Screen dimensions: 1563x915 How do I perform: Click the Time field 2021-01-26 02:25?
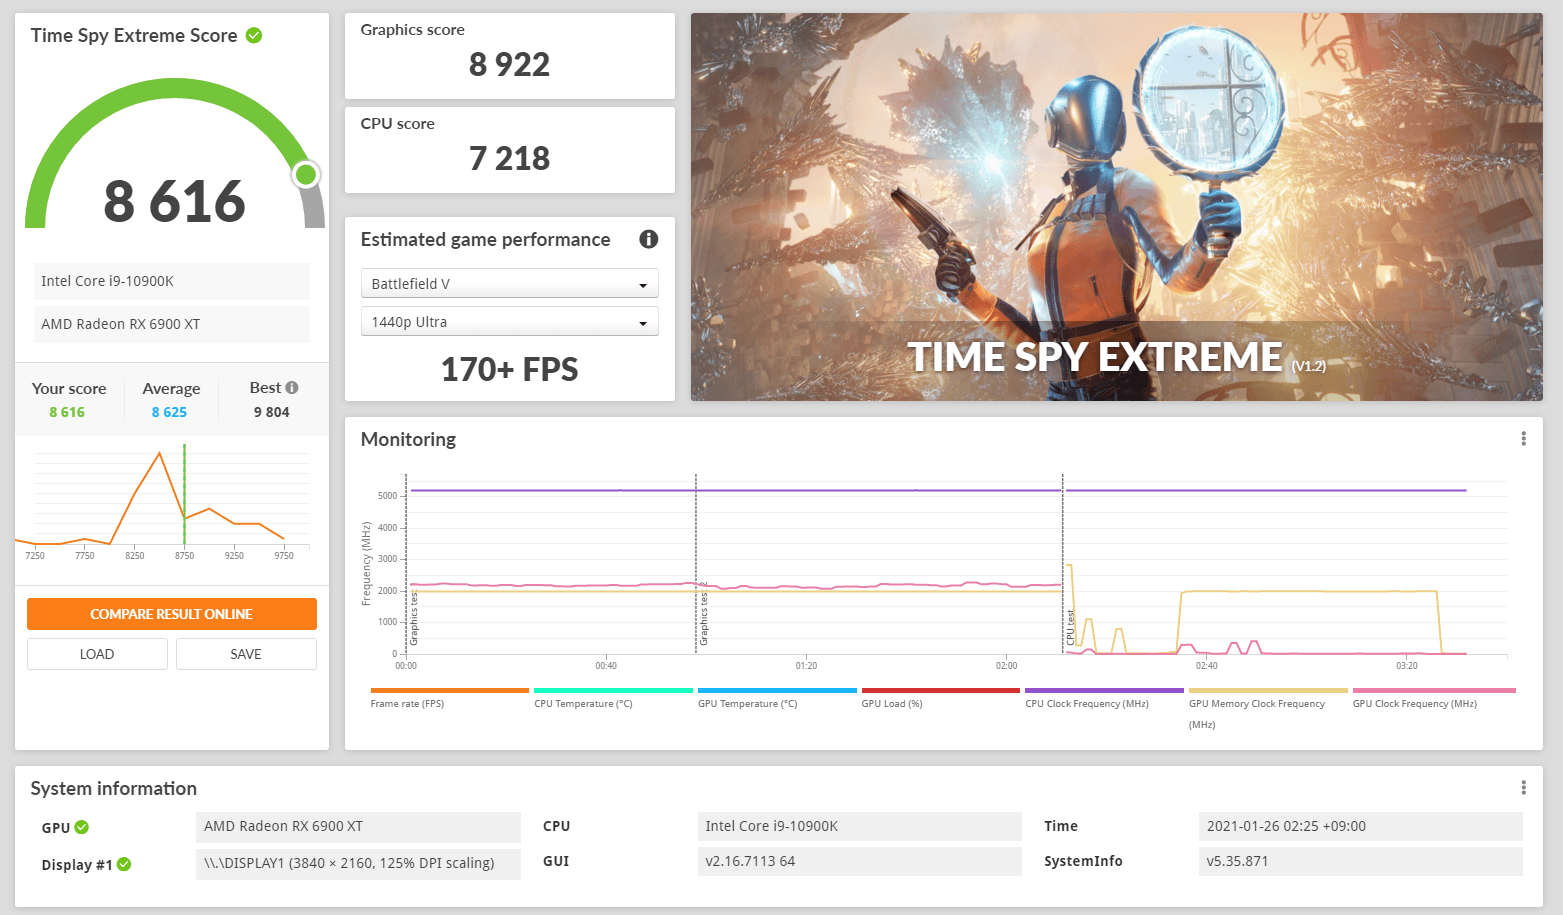point(1360,826)
